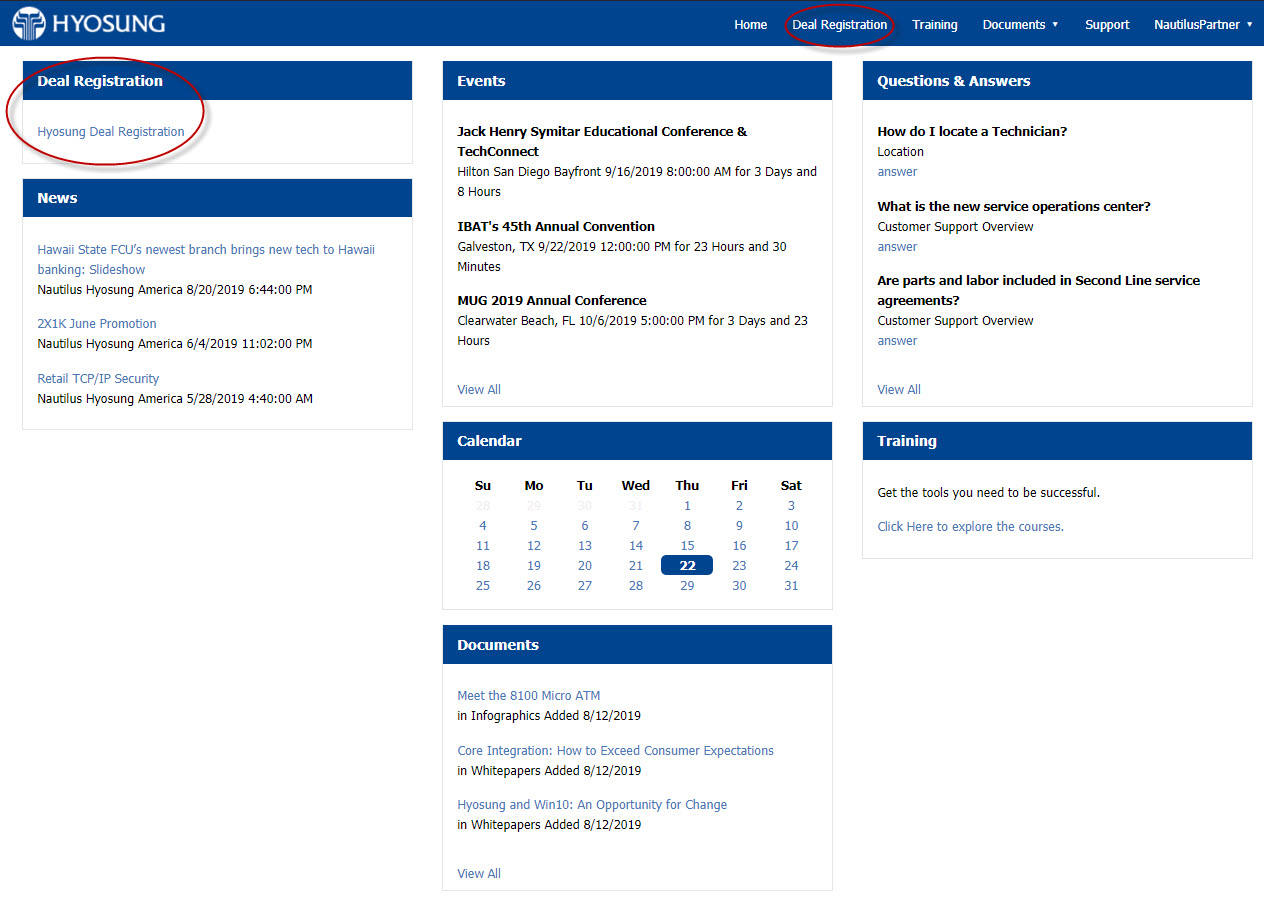
Task: Click the highlighted date 22 on the calendar
Action: pos(687,565)
